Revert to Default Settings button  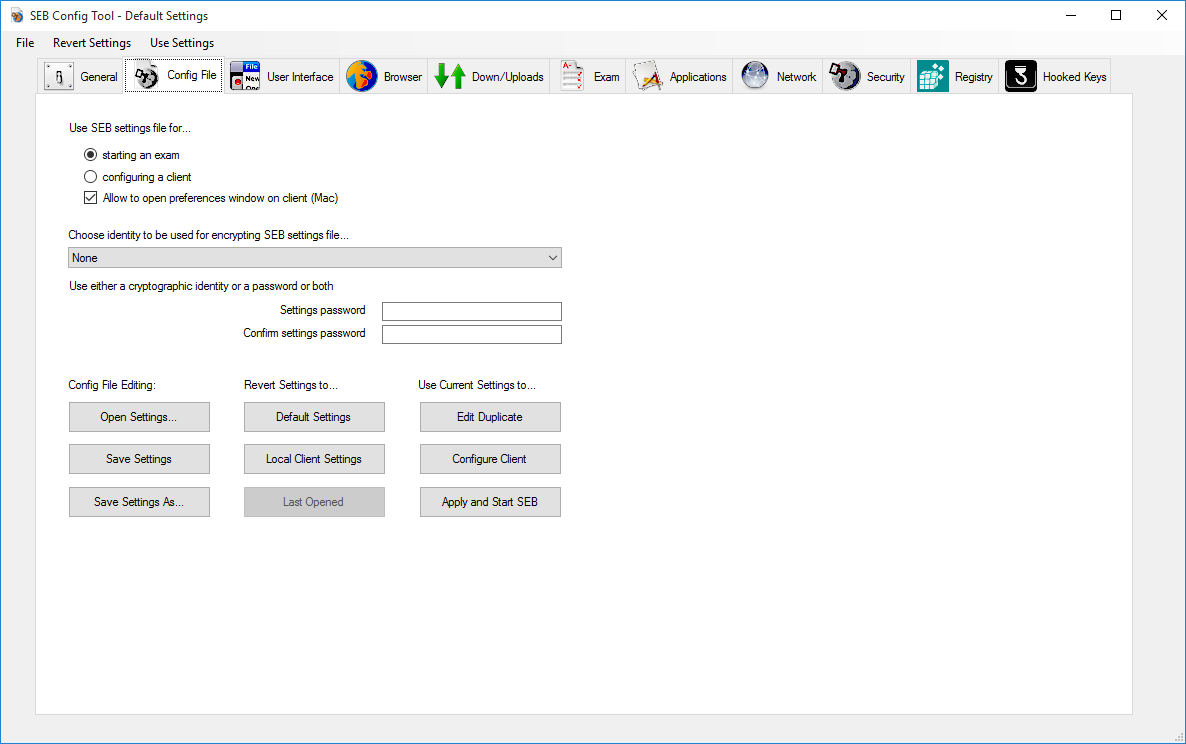tap(314, 417)
